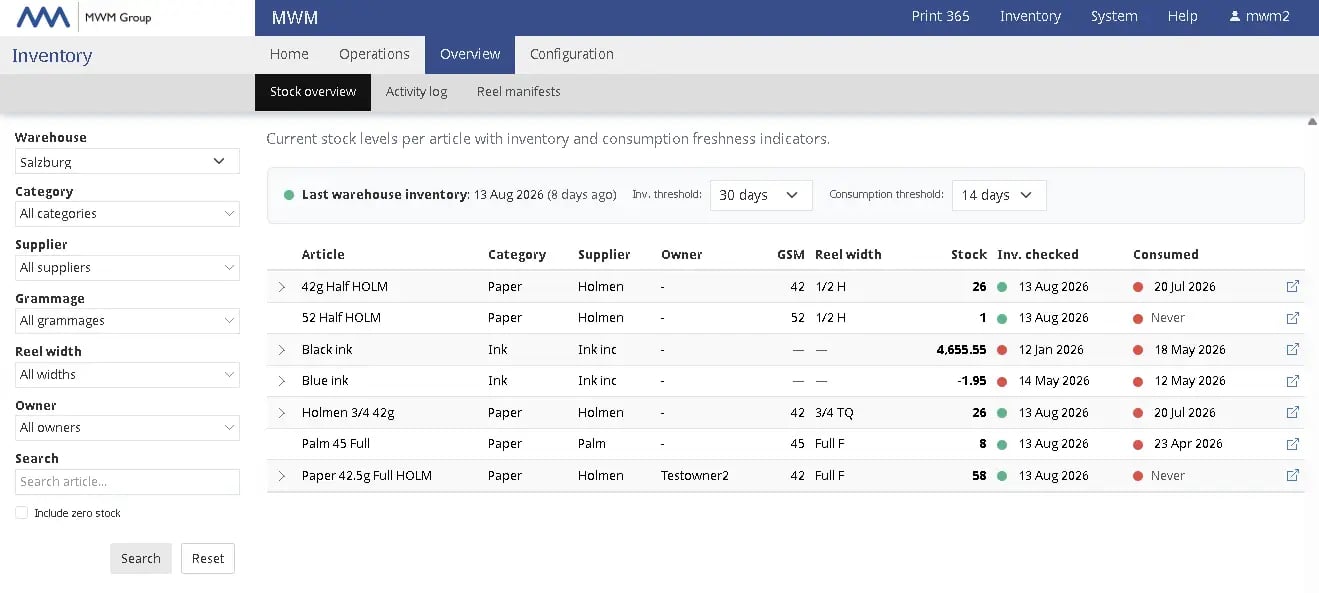Click scroll-up arrow at page top right
This screenshot has width=1319, height=593.
(1312, 122)
